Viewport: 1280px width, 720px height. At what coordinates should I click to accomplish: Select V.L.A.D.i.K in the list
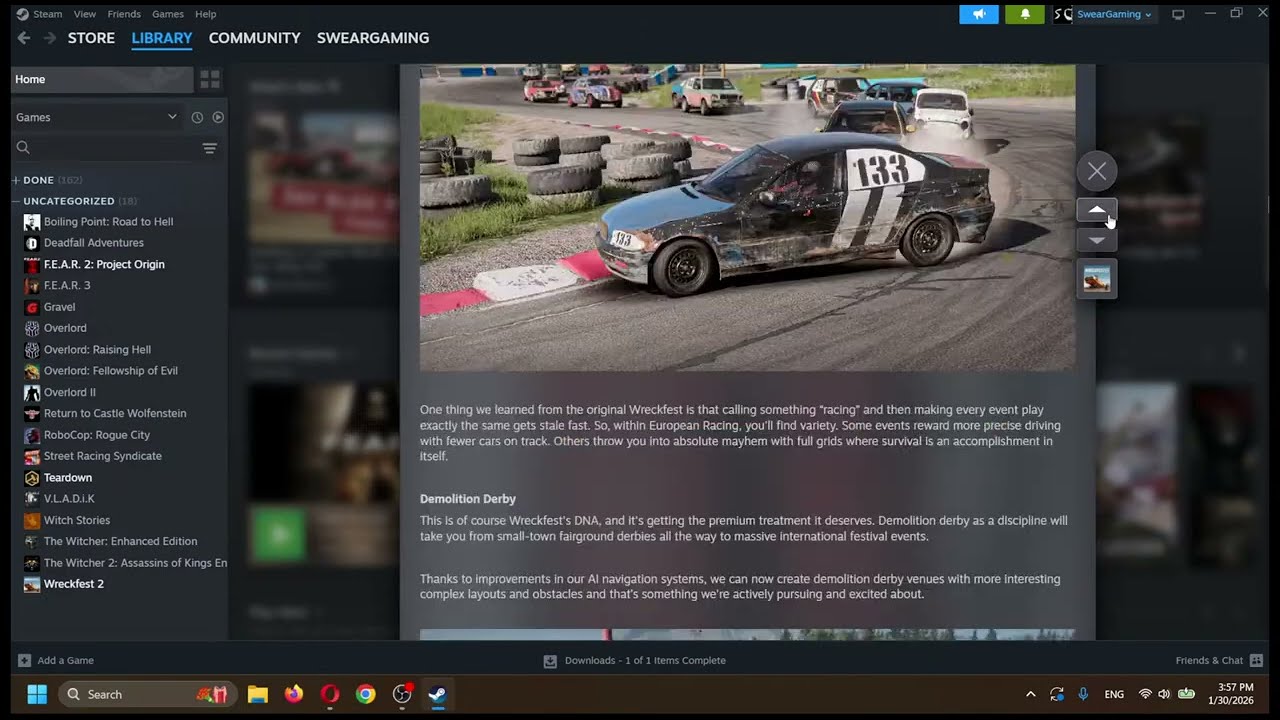tap(69, 498)
